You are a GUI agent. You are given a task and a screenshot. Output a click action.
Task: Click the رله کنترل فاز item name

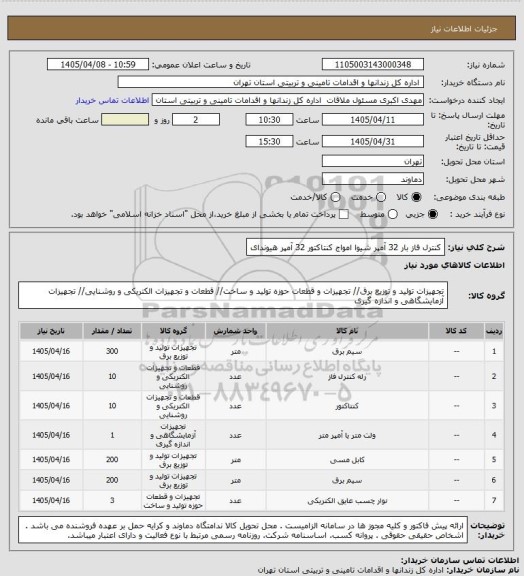[347, 377]
